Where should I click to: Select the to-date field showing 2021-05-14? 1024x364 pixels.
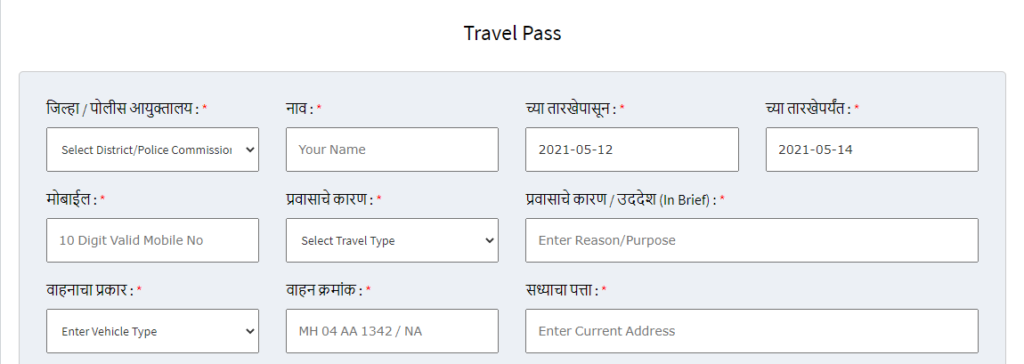tap(872, 150)
